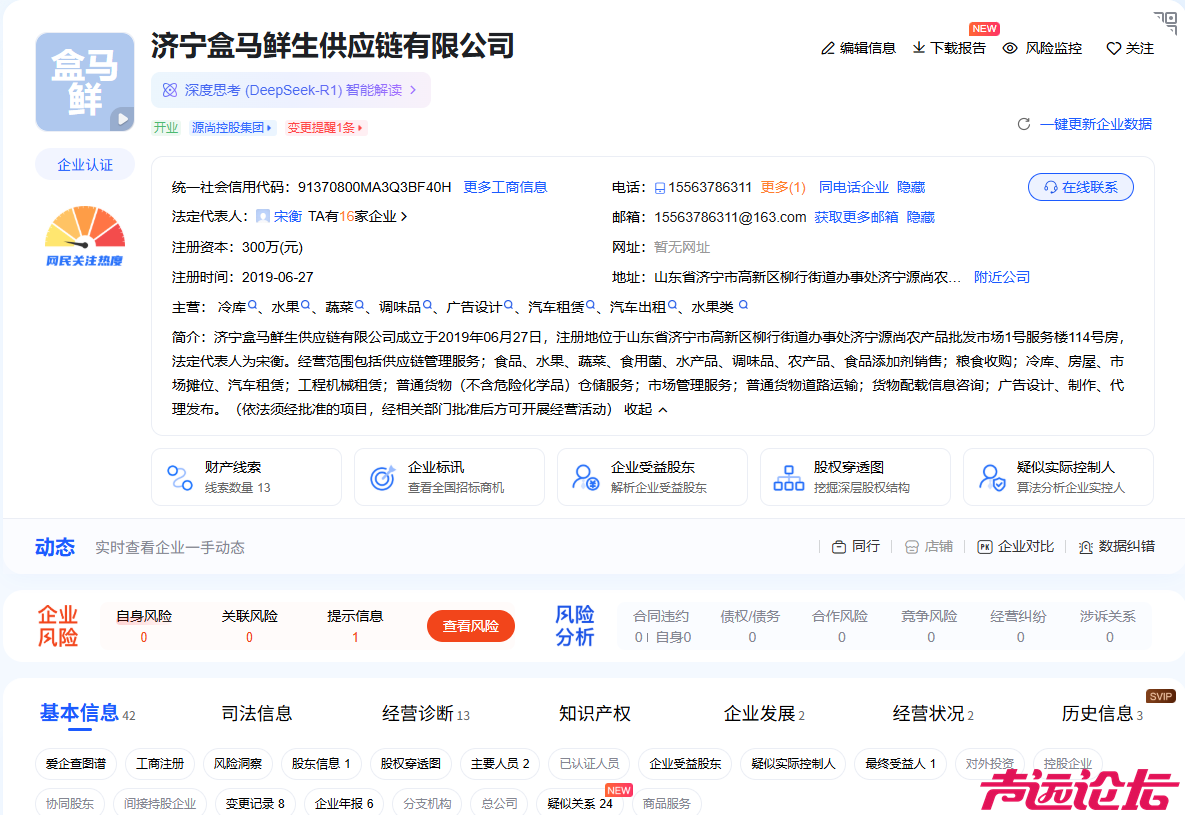Open 更多工商信息 link

(x=505, y=187)
